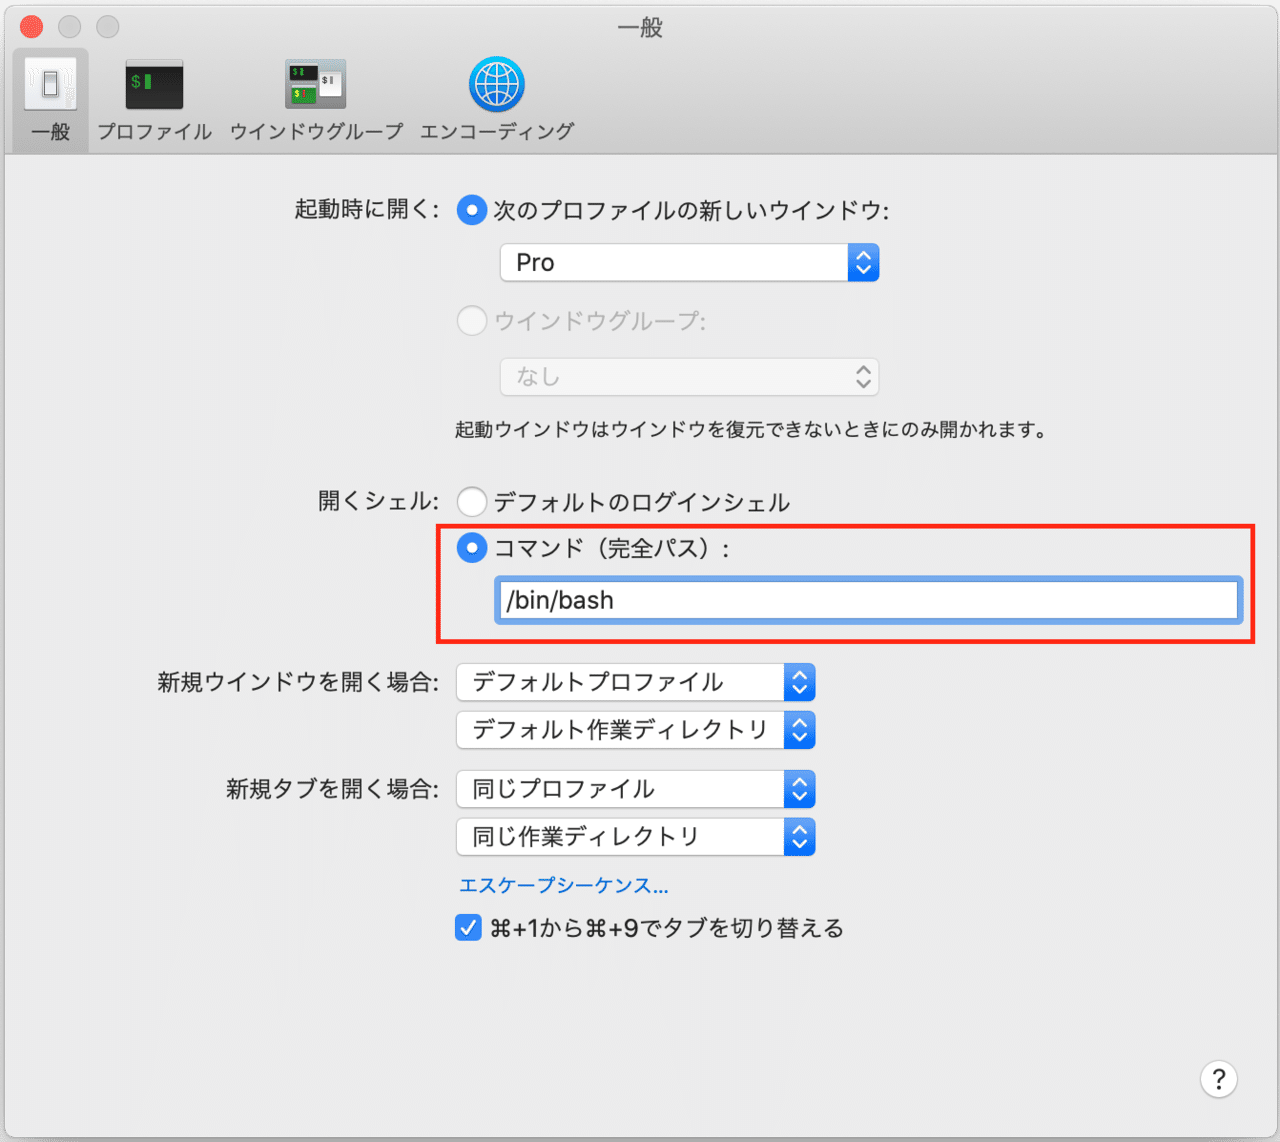Open the エンコーディング globe icon
The image size is (1280, 1142).
[x=496, y=84]
